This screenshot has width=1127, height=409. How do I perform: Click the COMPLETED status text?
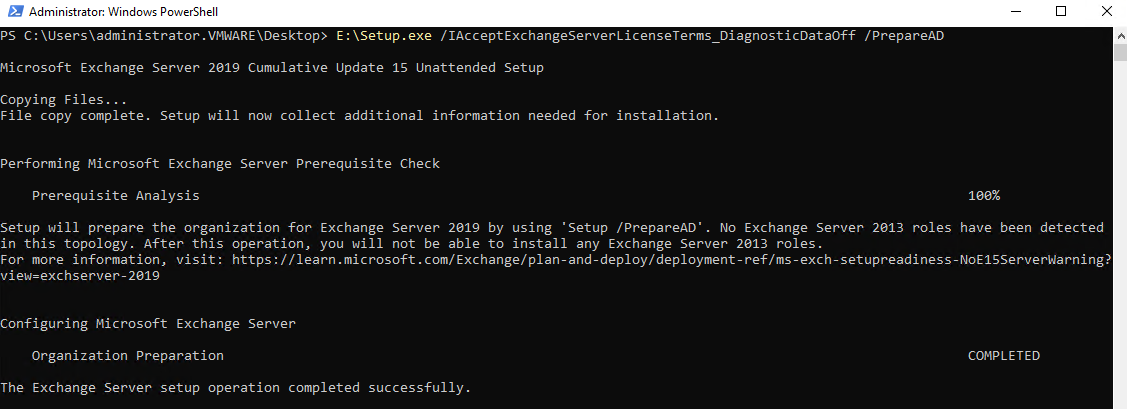[x=1003, y=356]
